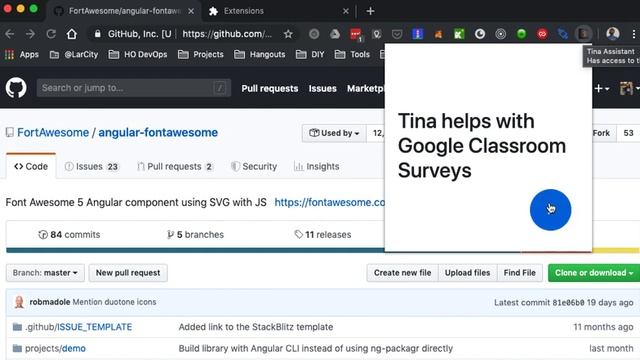
Task: Click Create new file button
Action: (402, 273)
